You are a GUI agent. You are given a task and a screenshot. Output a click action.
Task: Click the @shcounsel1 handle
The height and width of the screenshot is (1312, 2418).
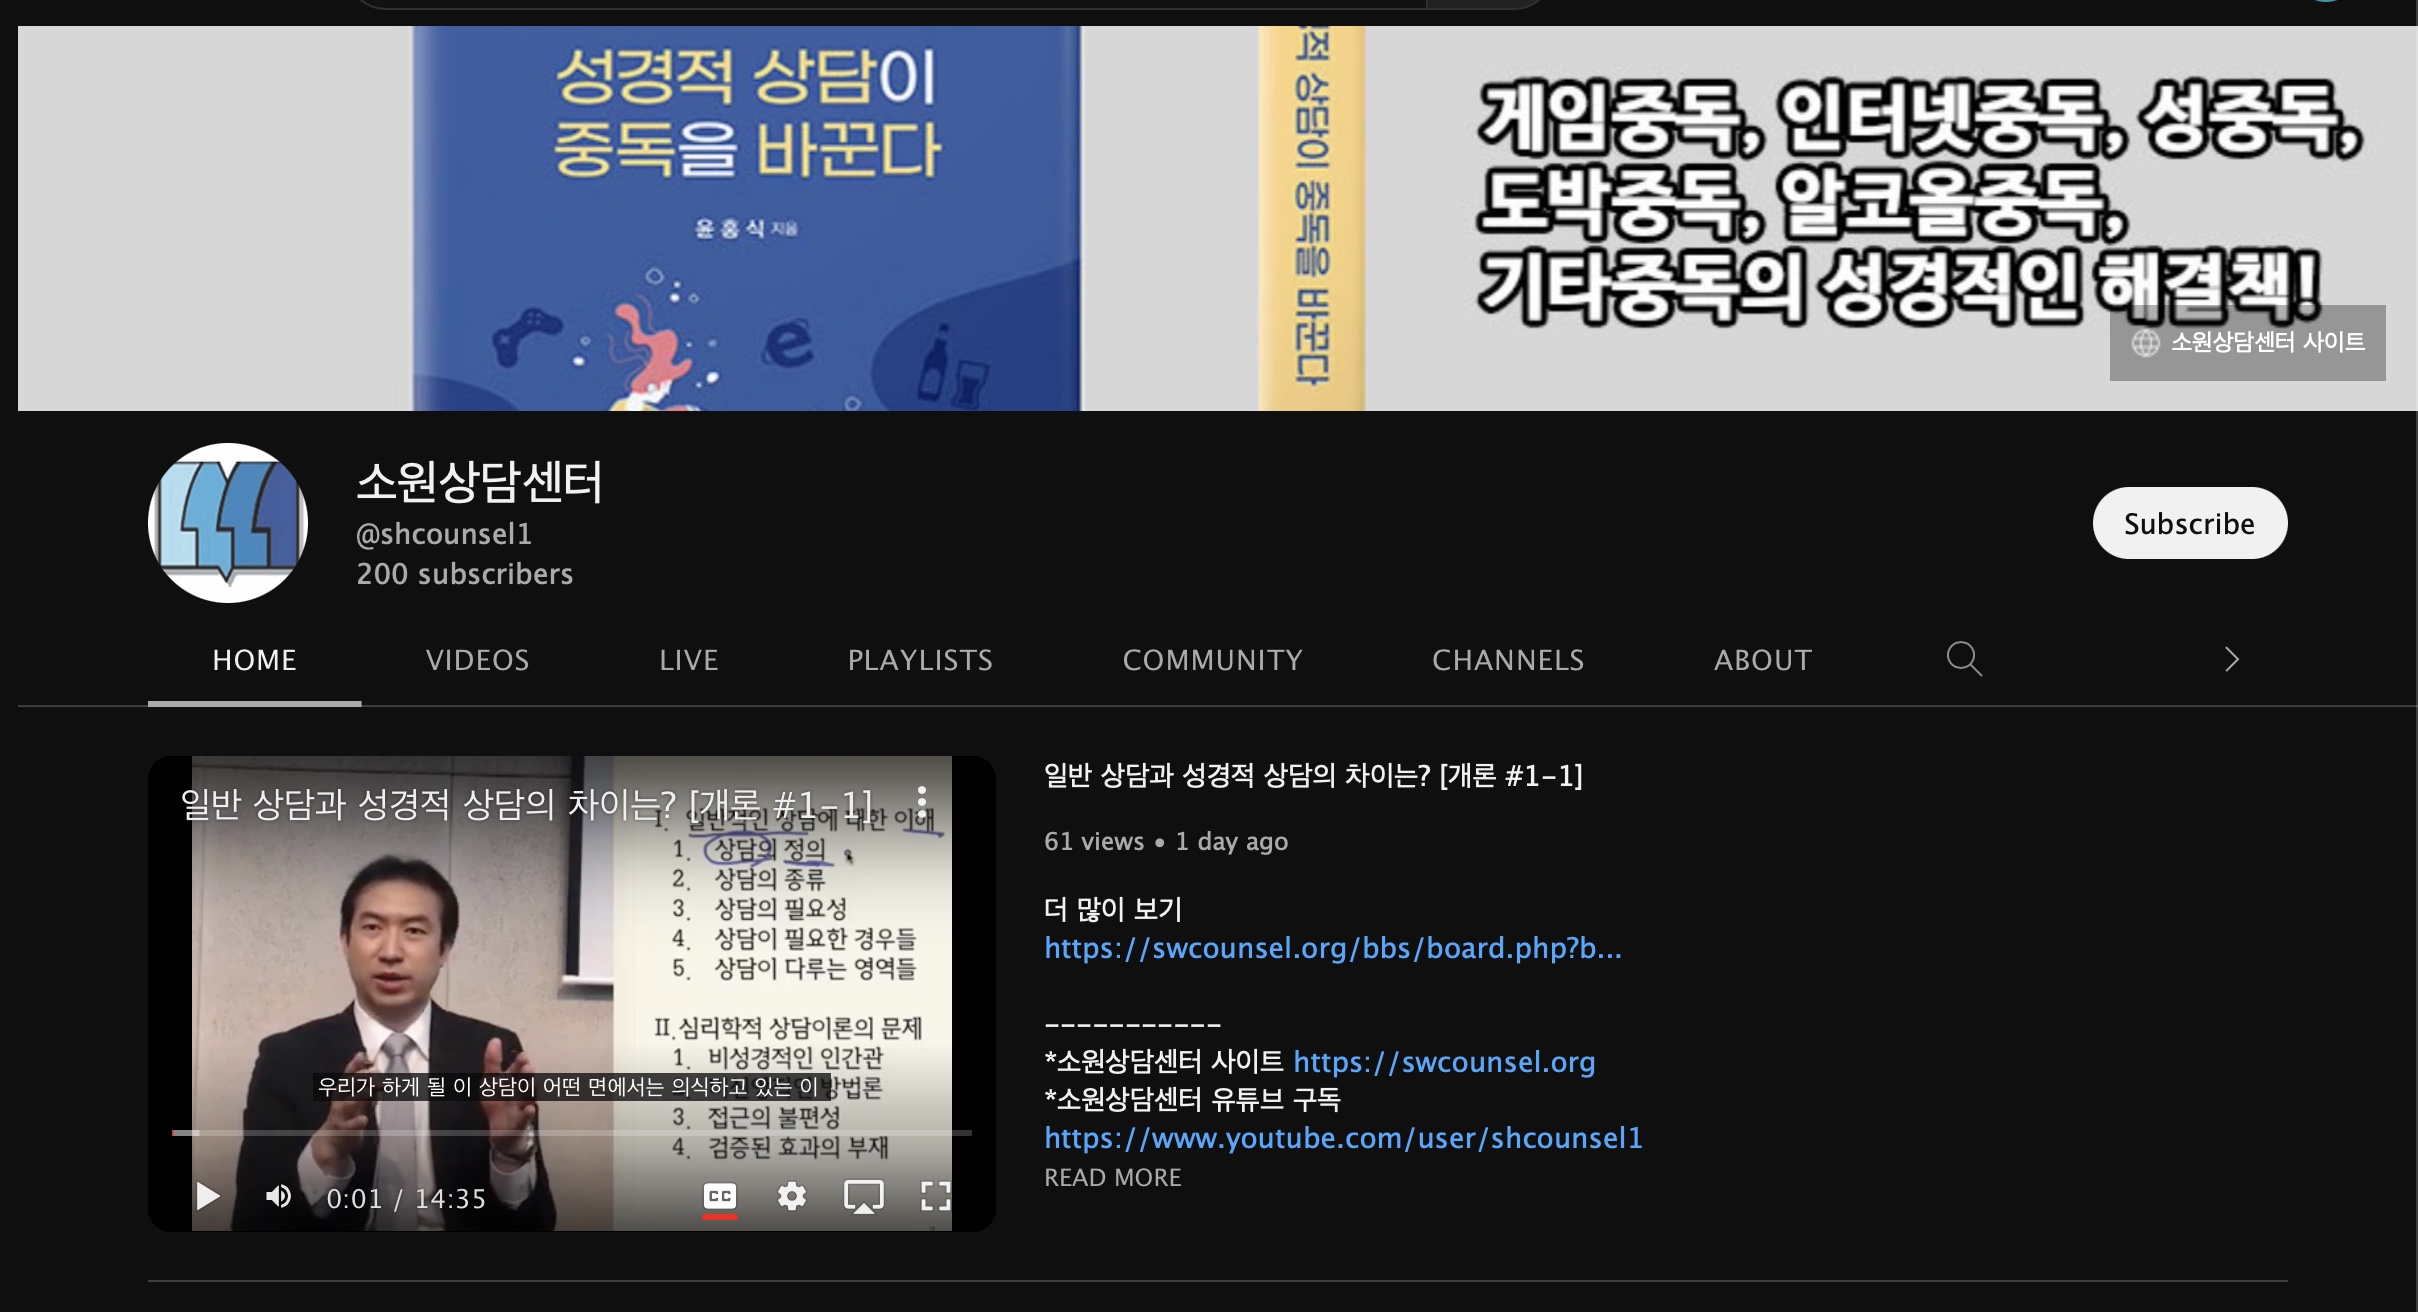[x=444, y=534]
